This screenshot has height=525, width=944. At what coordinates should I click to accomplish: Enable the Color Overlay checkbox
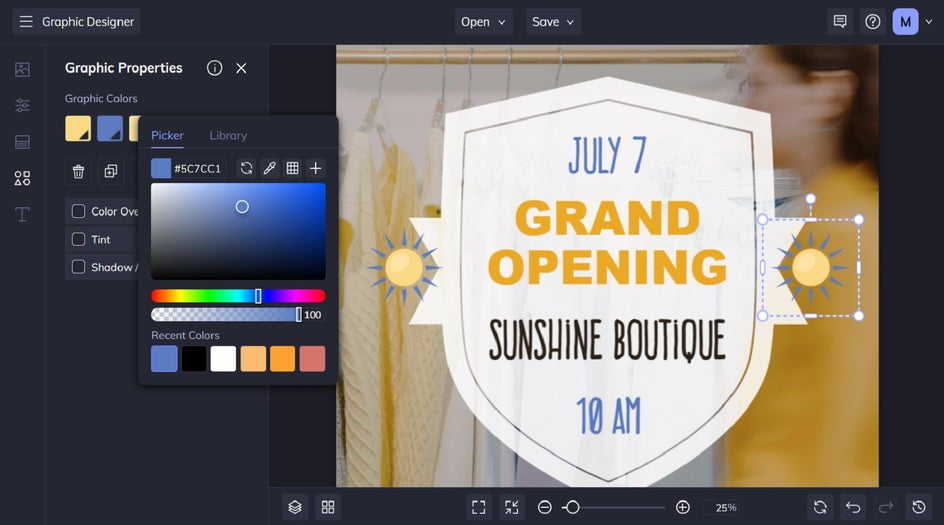[x=78, y=211]
